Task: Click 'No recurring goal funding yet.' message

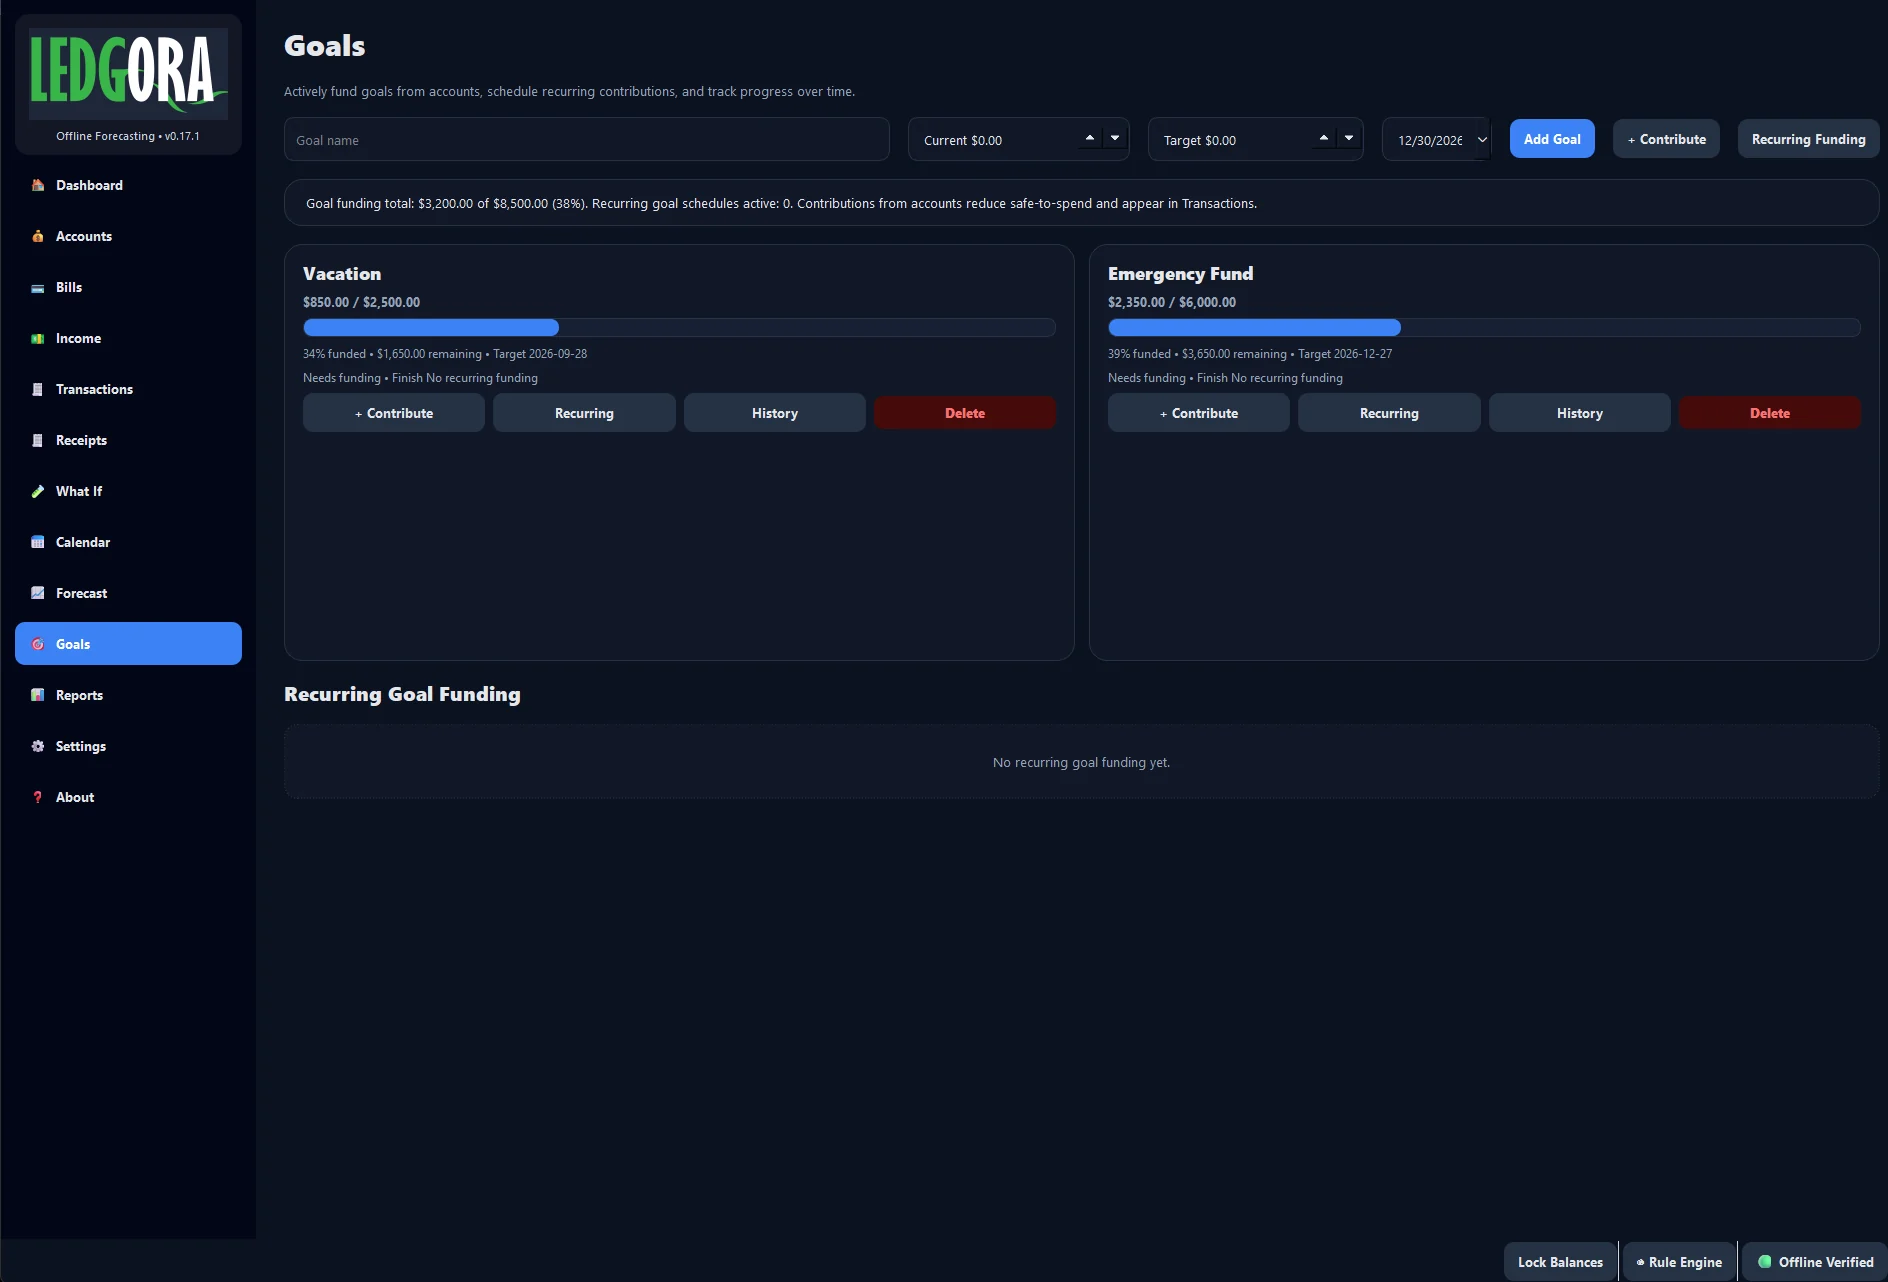Action: 1081,762
